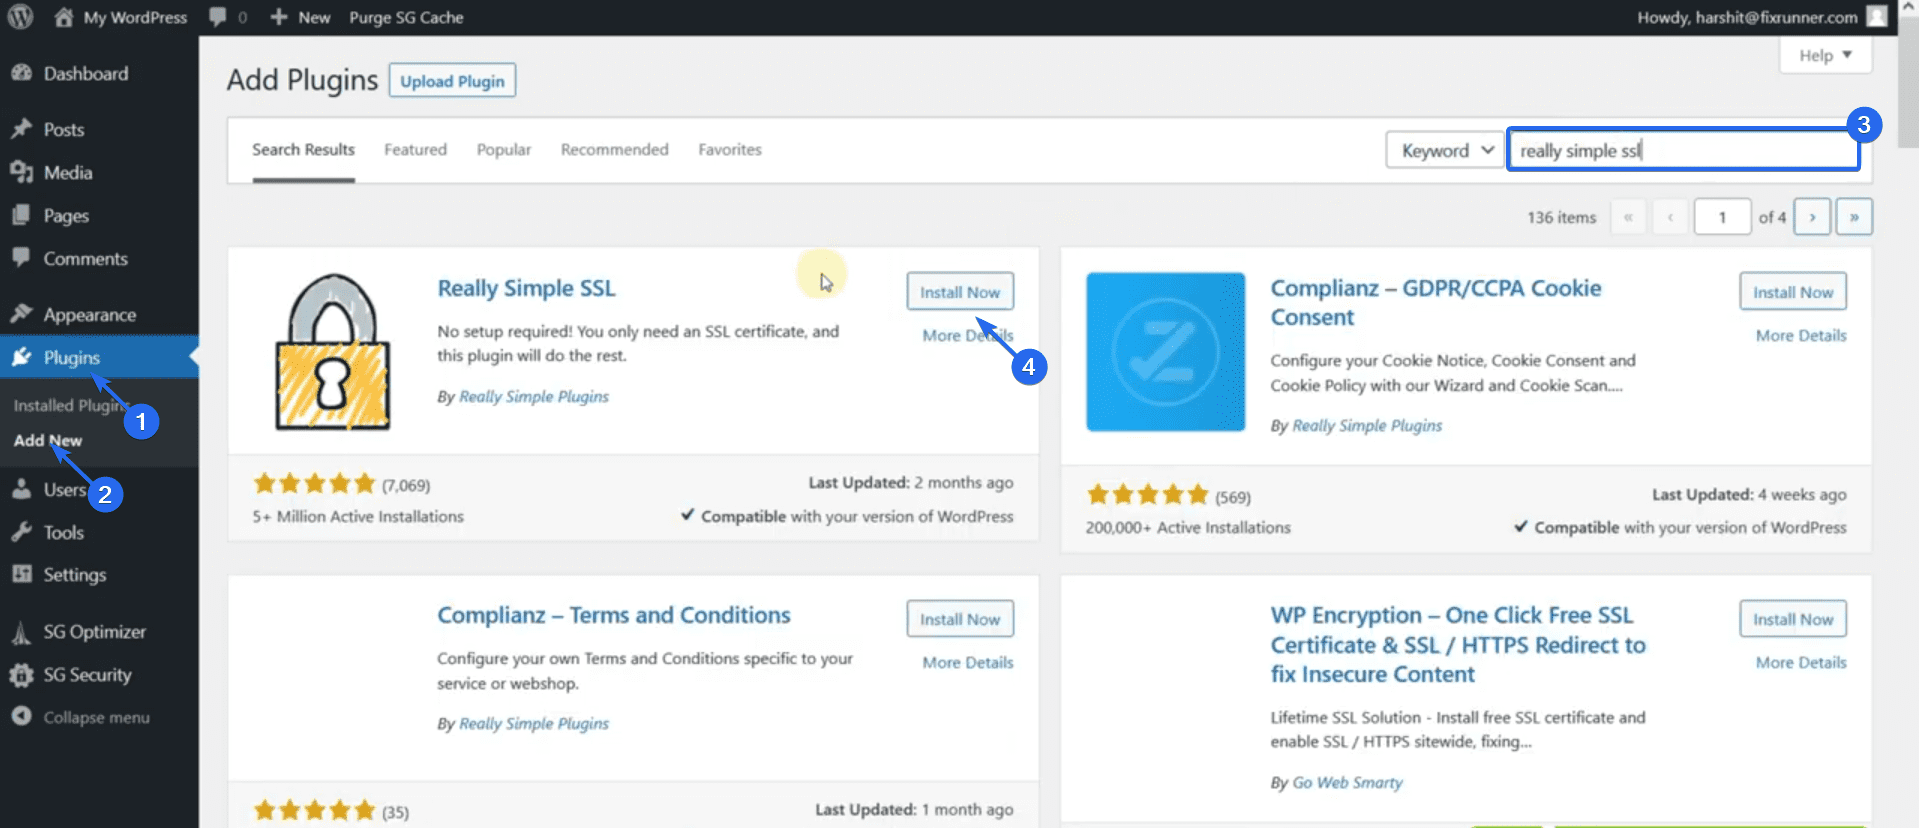Screen dimensions: 1919x828
Task: Open More Details for Complianz GDPR/CCPA
Action: coord(1801,335)
